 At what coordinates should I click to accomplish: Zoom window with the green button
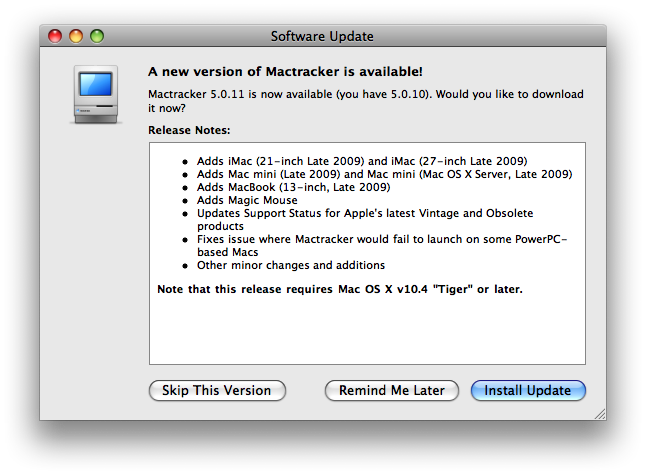[x=97, y=36]
